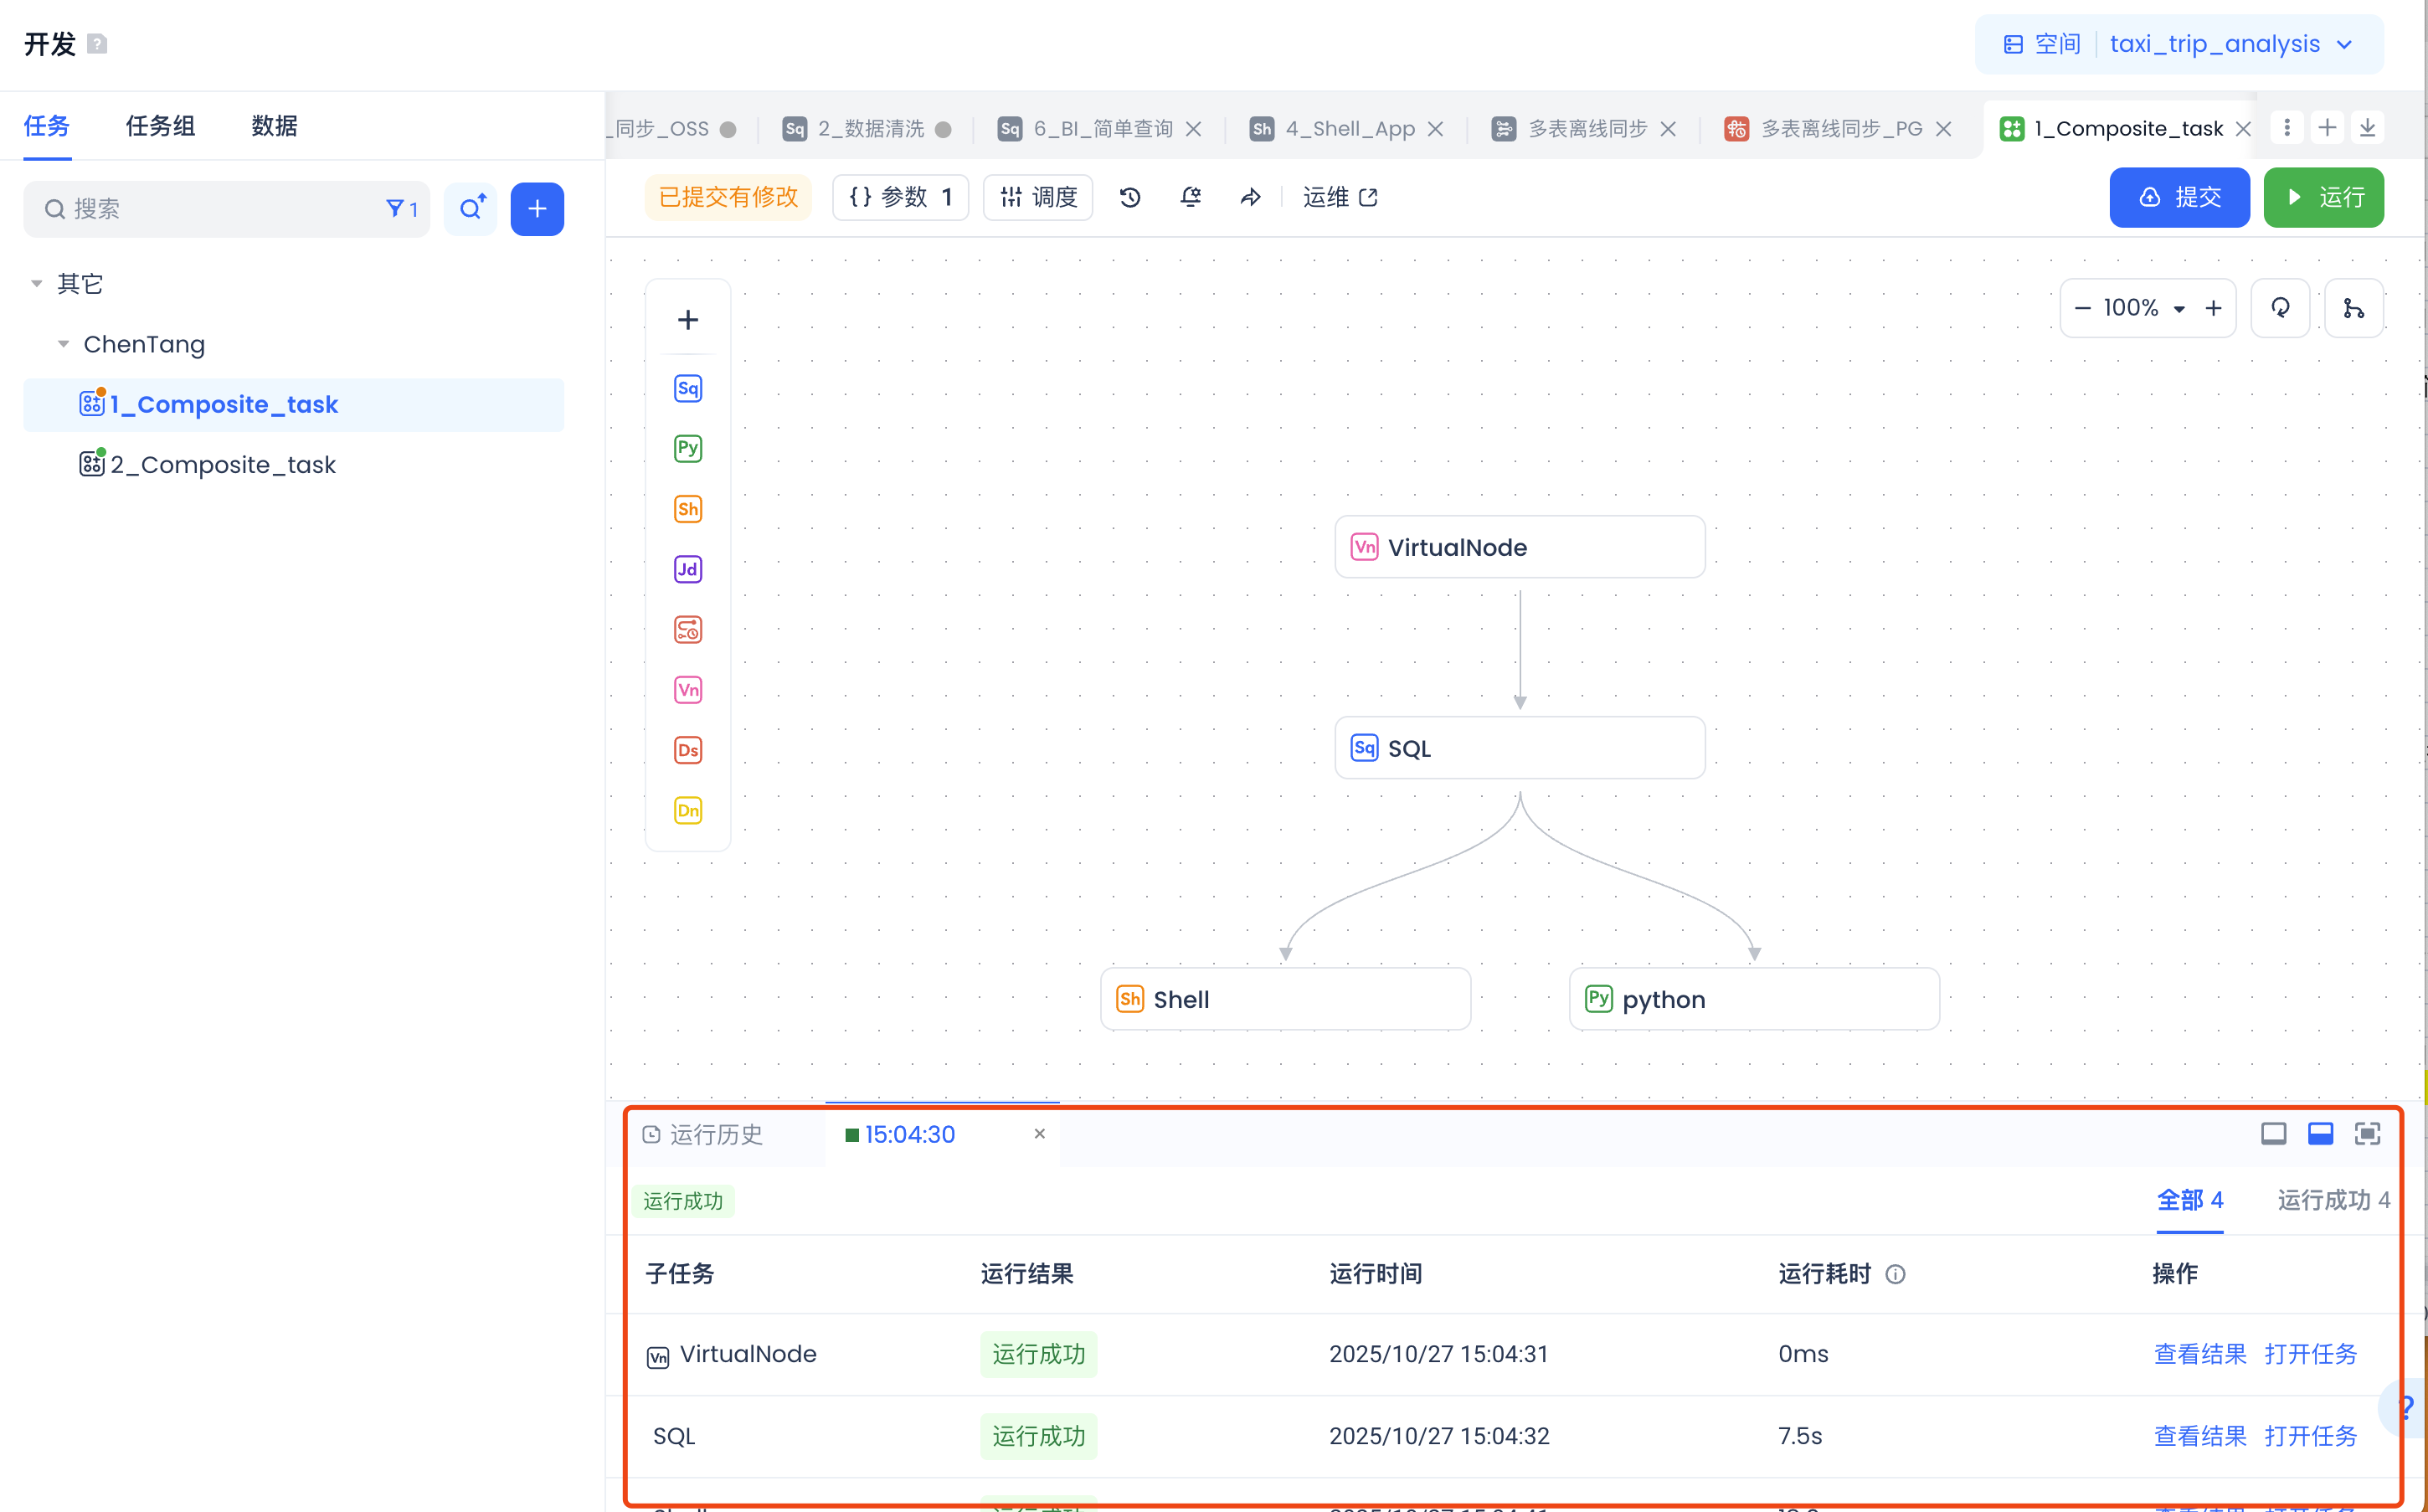
Task: Open 查看结果 link for VirtualNode
Action: 2199,1354
